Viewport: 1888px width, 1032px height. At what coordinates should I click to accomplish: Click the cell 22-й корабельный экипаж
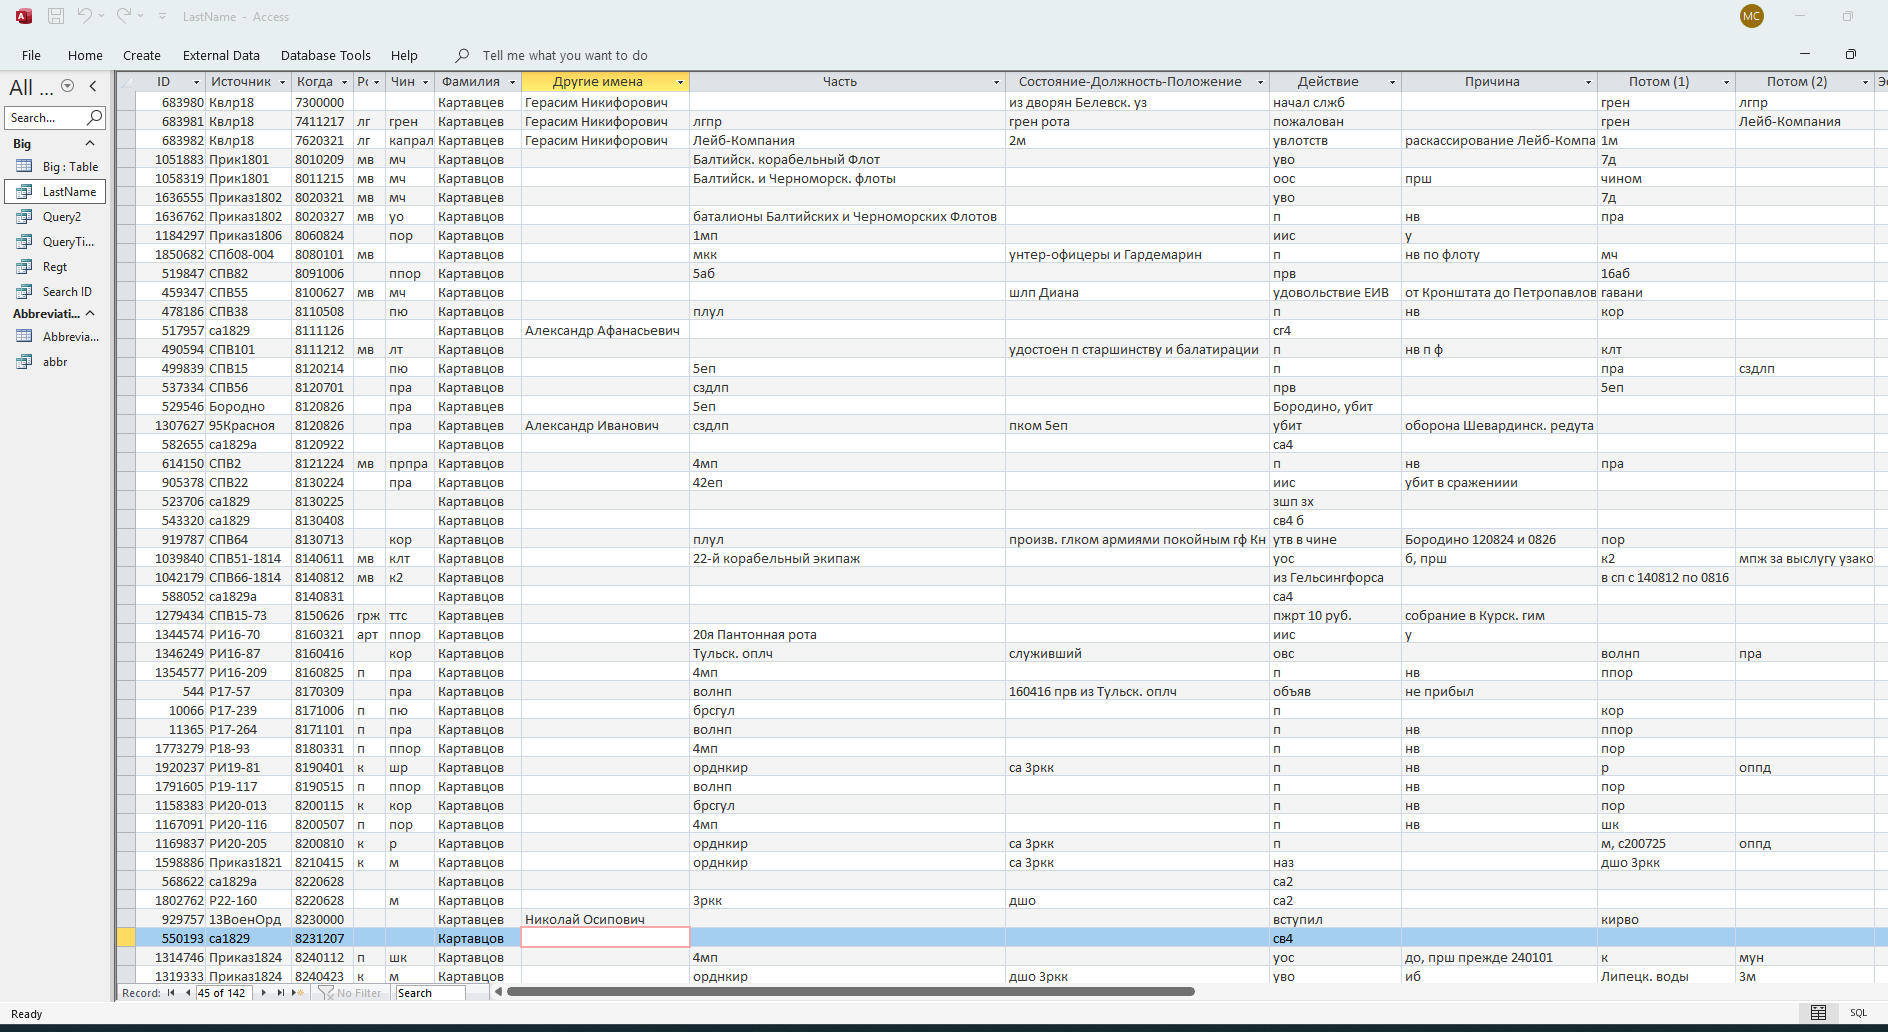coord(847,558)
